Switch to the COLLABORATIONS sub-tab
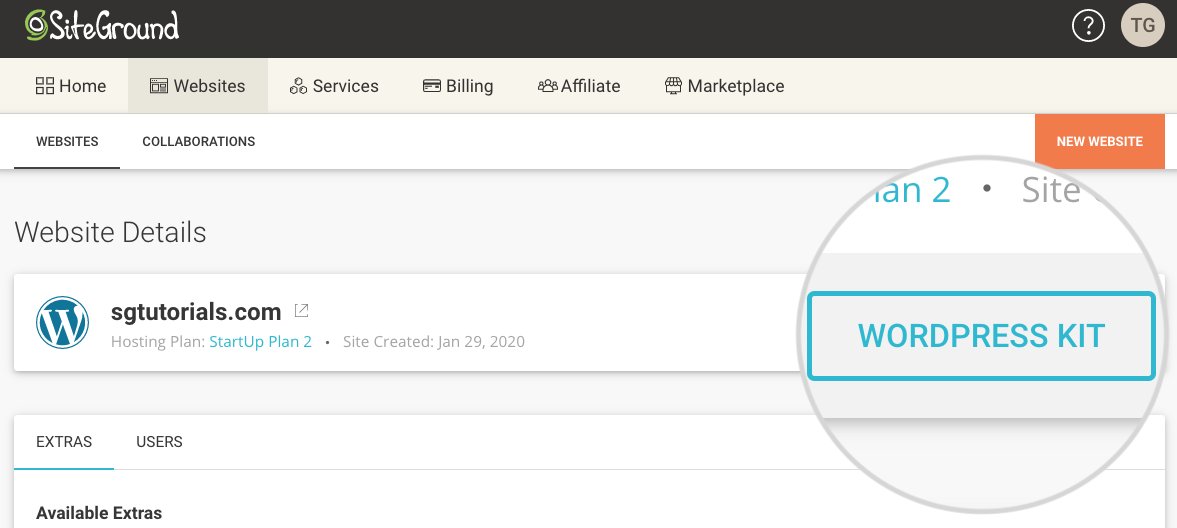 click(199, 141)
